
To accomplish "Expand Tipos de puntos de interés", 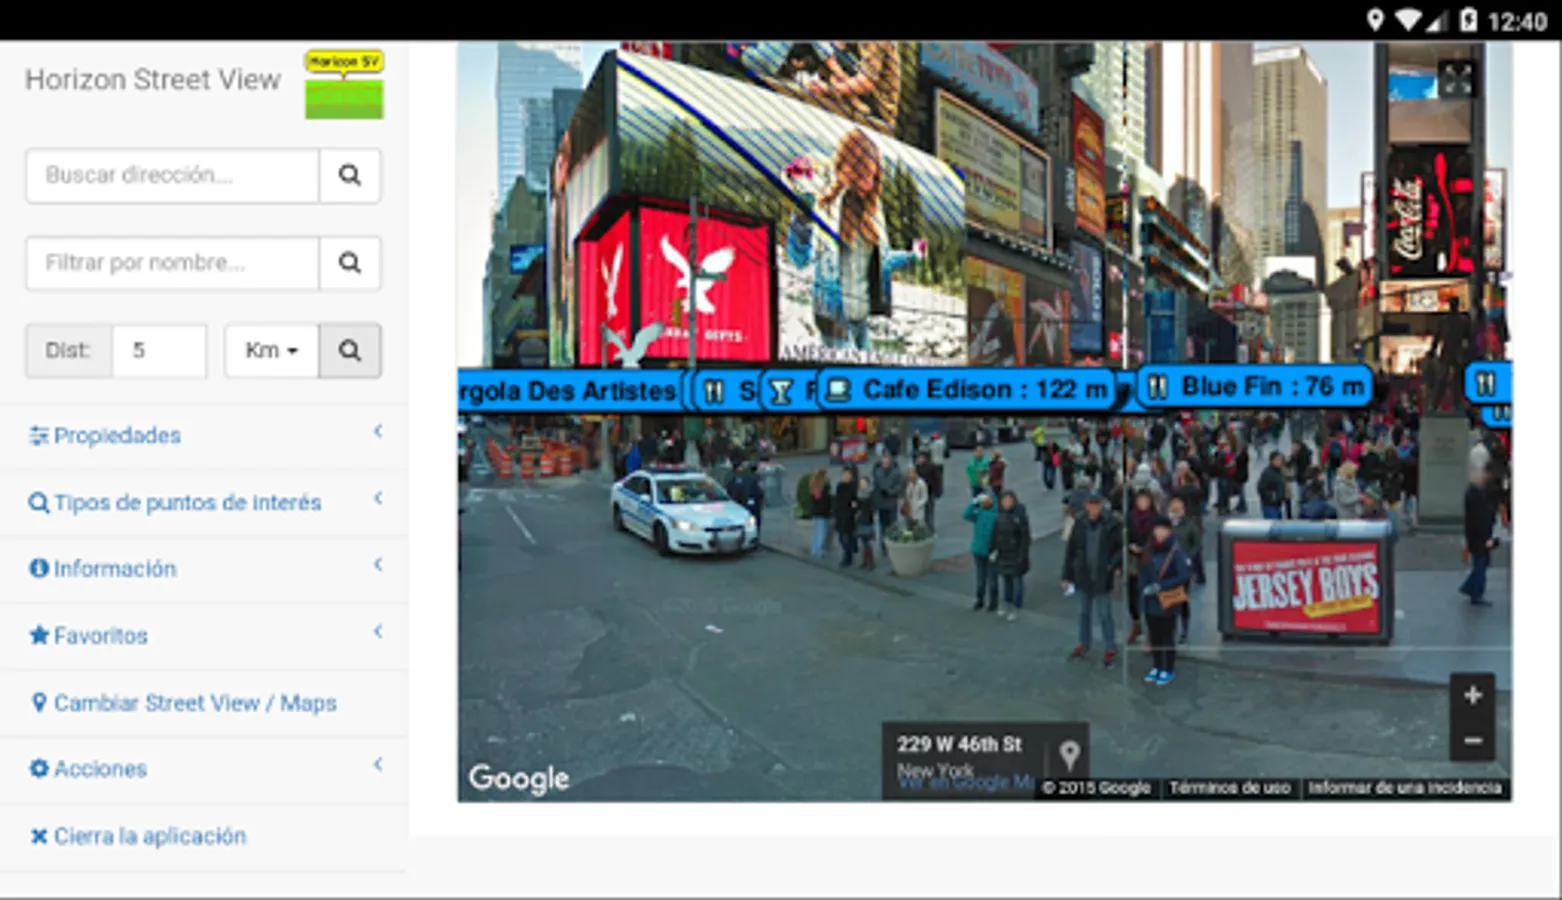I will point(204,502).
